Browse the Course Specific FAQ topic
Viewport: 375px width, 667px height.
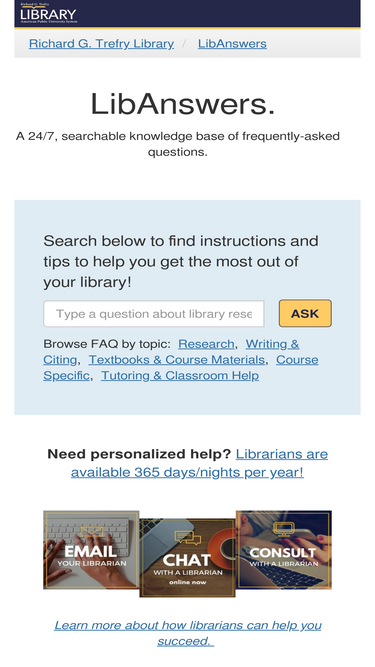tap(181, 368)
